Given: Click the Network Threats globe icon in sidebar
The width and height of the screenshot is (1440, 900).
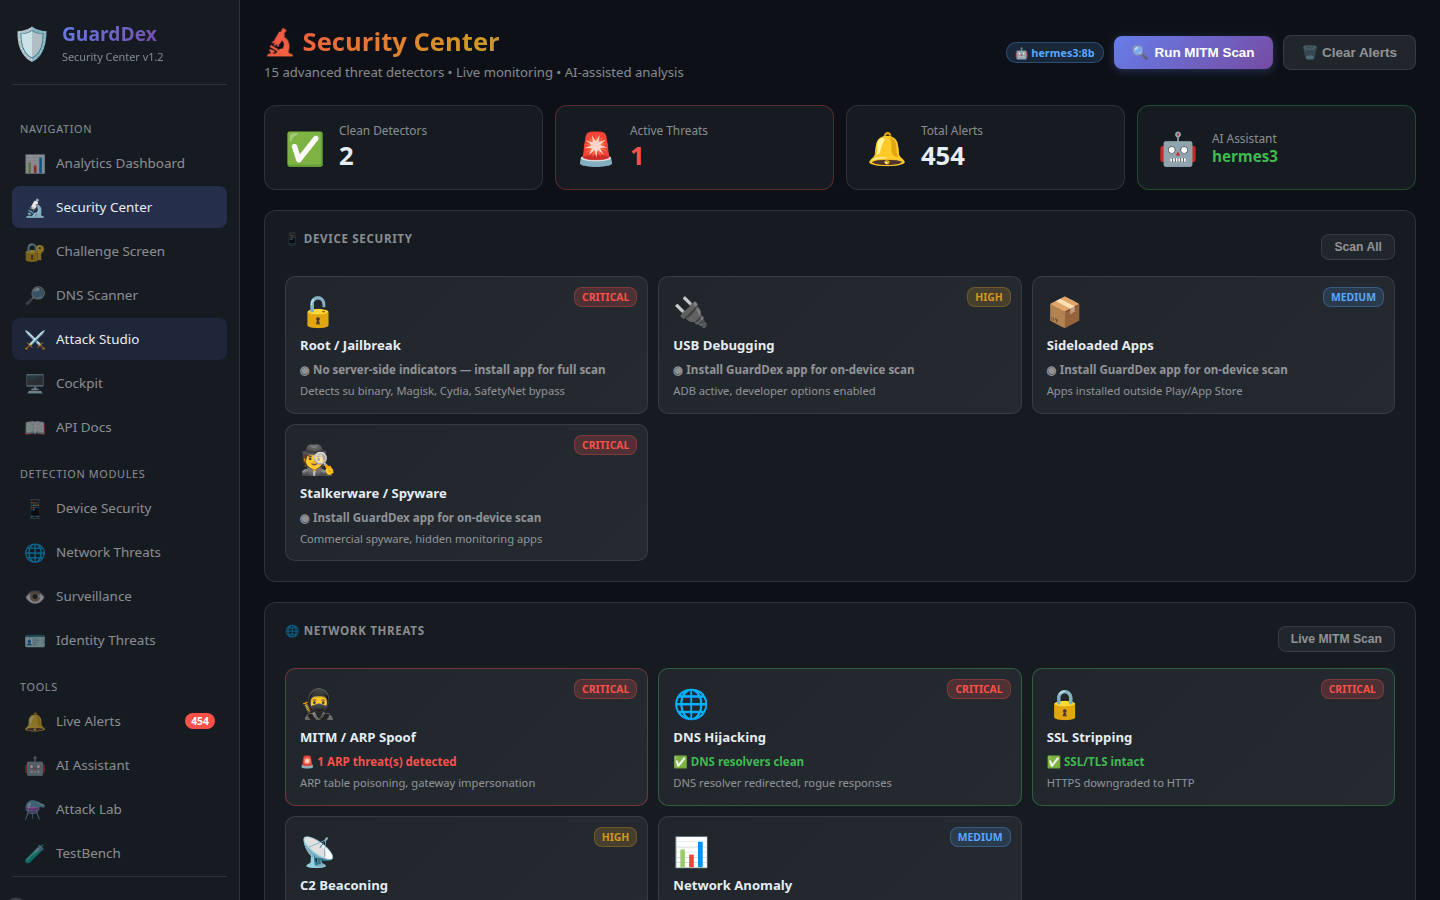Looking at the screenshot, I should click(x=35, y=553).
